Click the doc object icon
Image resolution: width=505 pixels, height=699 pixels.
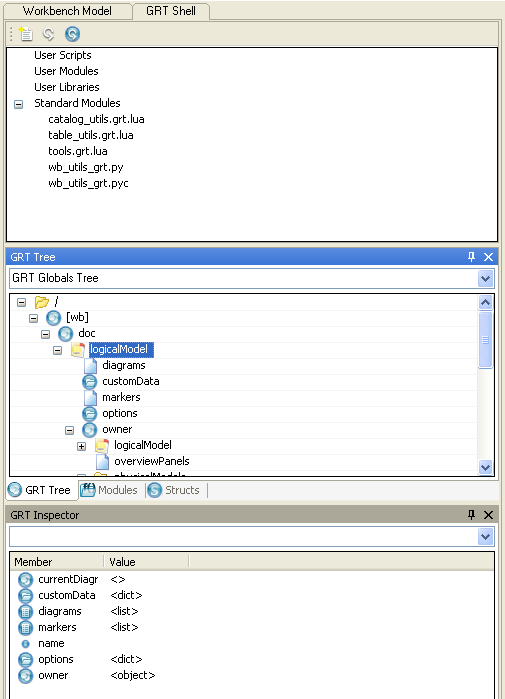point(66,334)
